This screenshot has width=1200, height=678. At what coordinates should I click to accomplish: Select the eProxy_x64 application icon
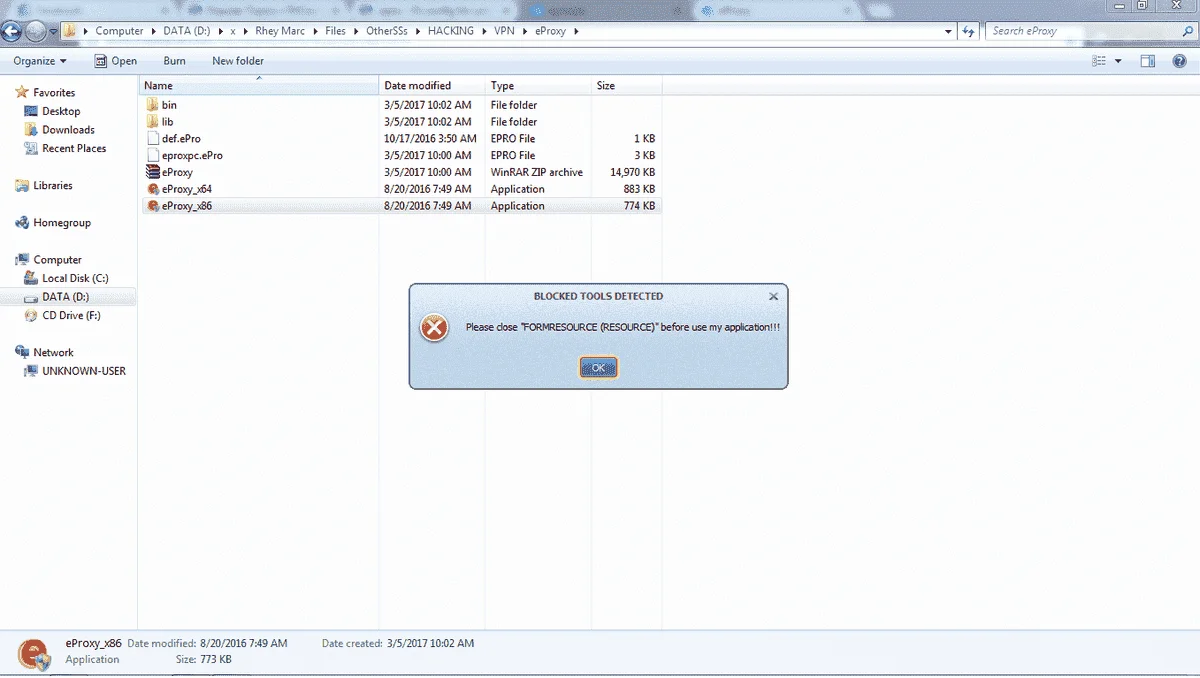tap(152, 189)
